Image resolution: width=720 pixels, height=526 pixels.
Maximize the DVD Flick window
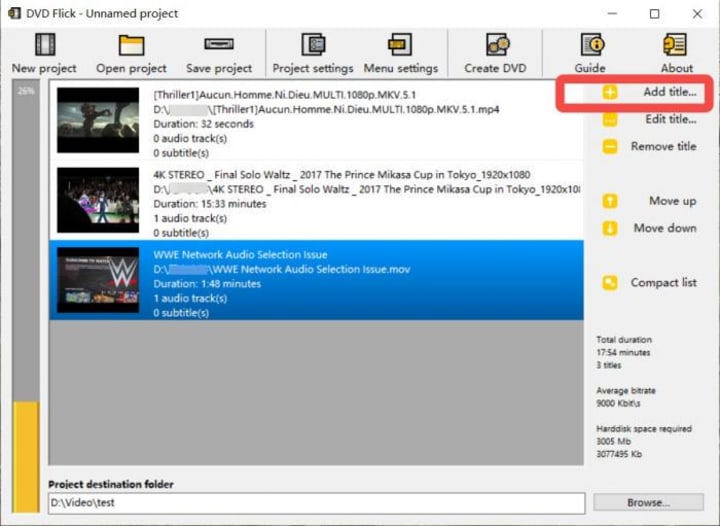click(x=655, y=14)
